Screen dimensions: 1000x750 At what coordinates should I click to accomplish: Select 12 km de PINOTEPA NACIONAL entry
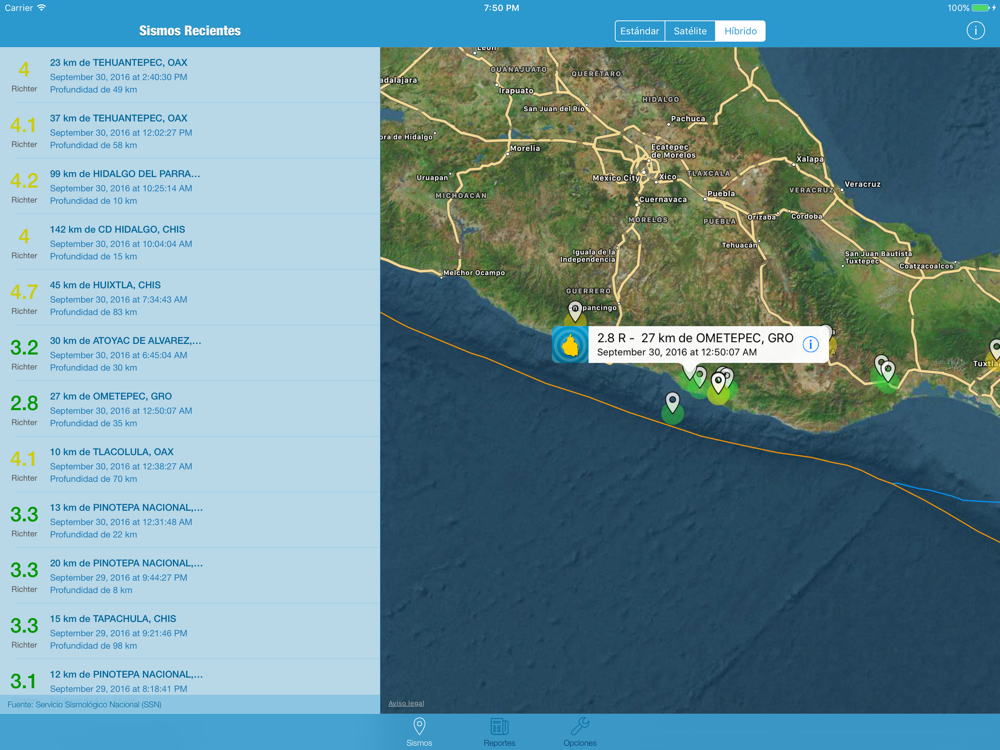click(190, 677)
